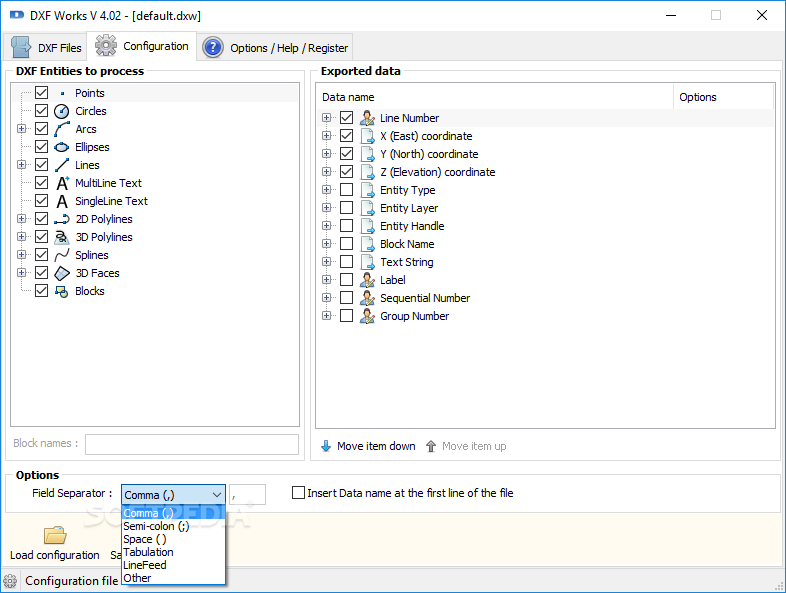Click the Move item down button label

coord(376,446)
